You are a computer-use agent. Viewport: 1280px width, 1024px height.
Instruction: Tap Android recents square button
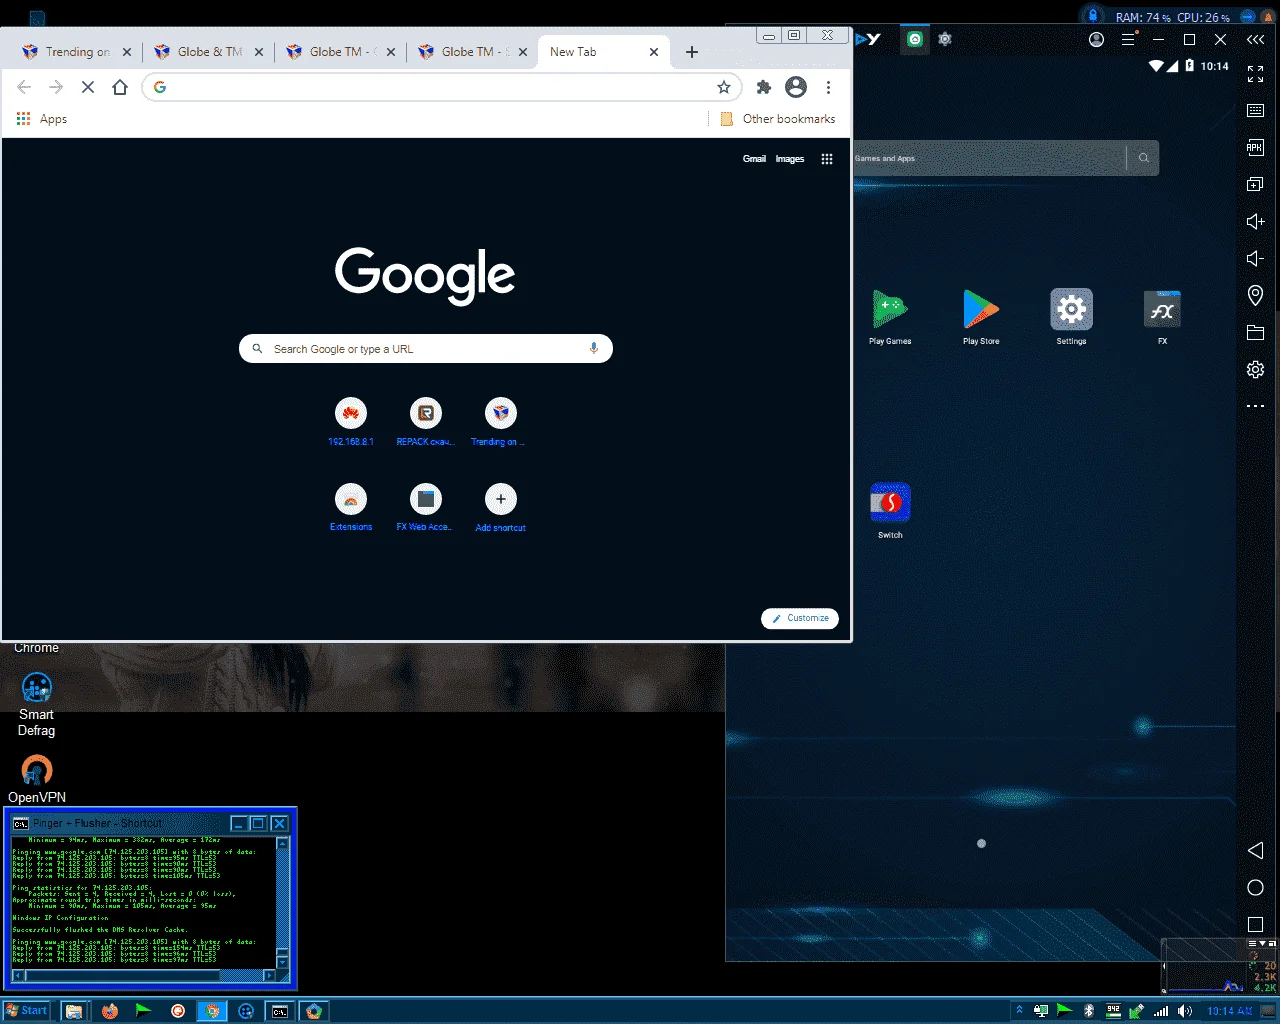pyautogui.click(x=1255, y=925)
